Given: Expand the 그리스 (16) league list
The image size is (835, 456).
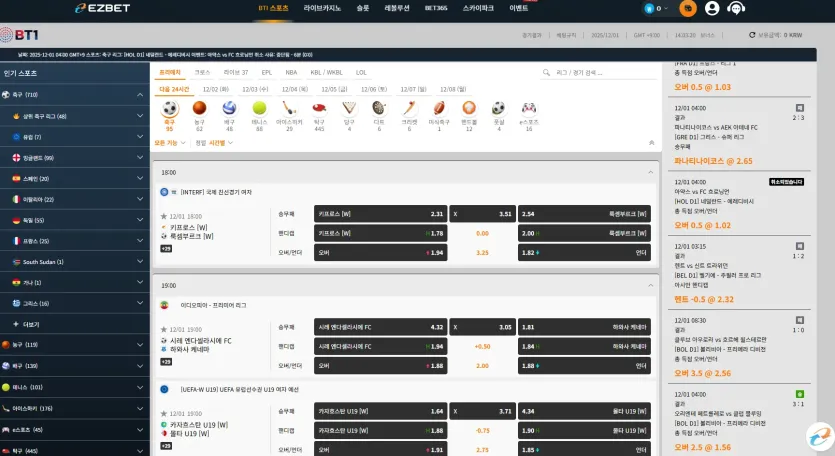Looking at the screenshot, I should click(x=140, y=303).
